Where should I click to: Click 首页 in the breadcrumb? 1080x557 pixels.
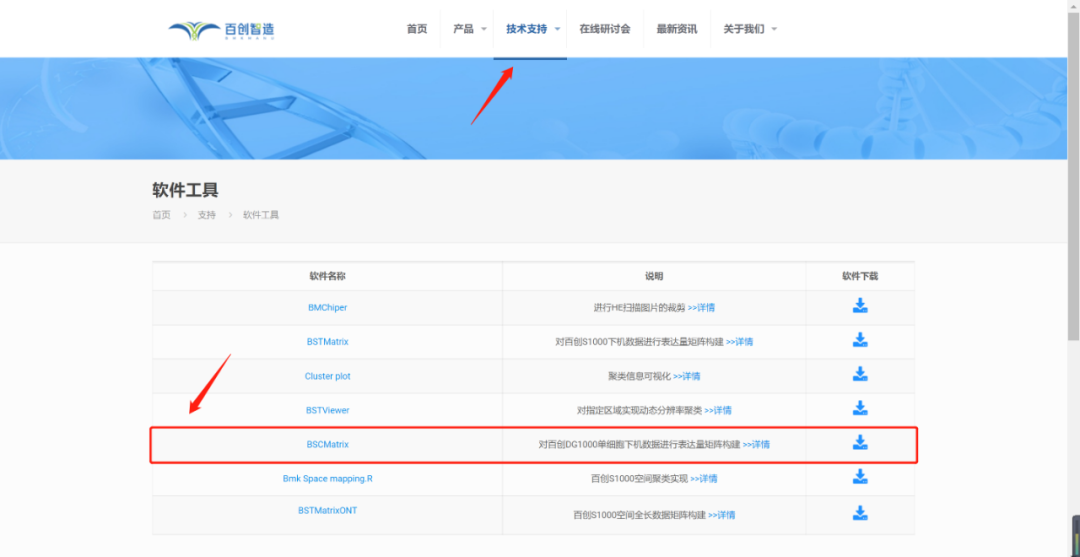(x=161, y=215)
